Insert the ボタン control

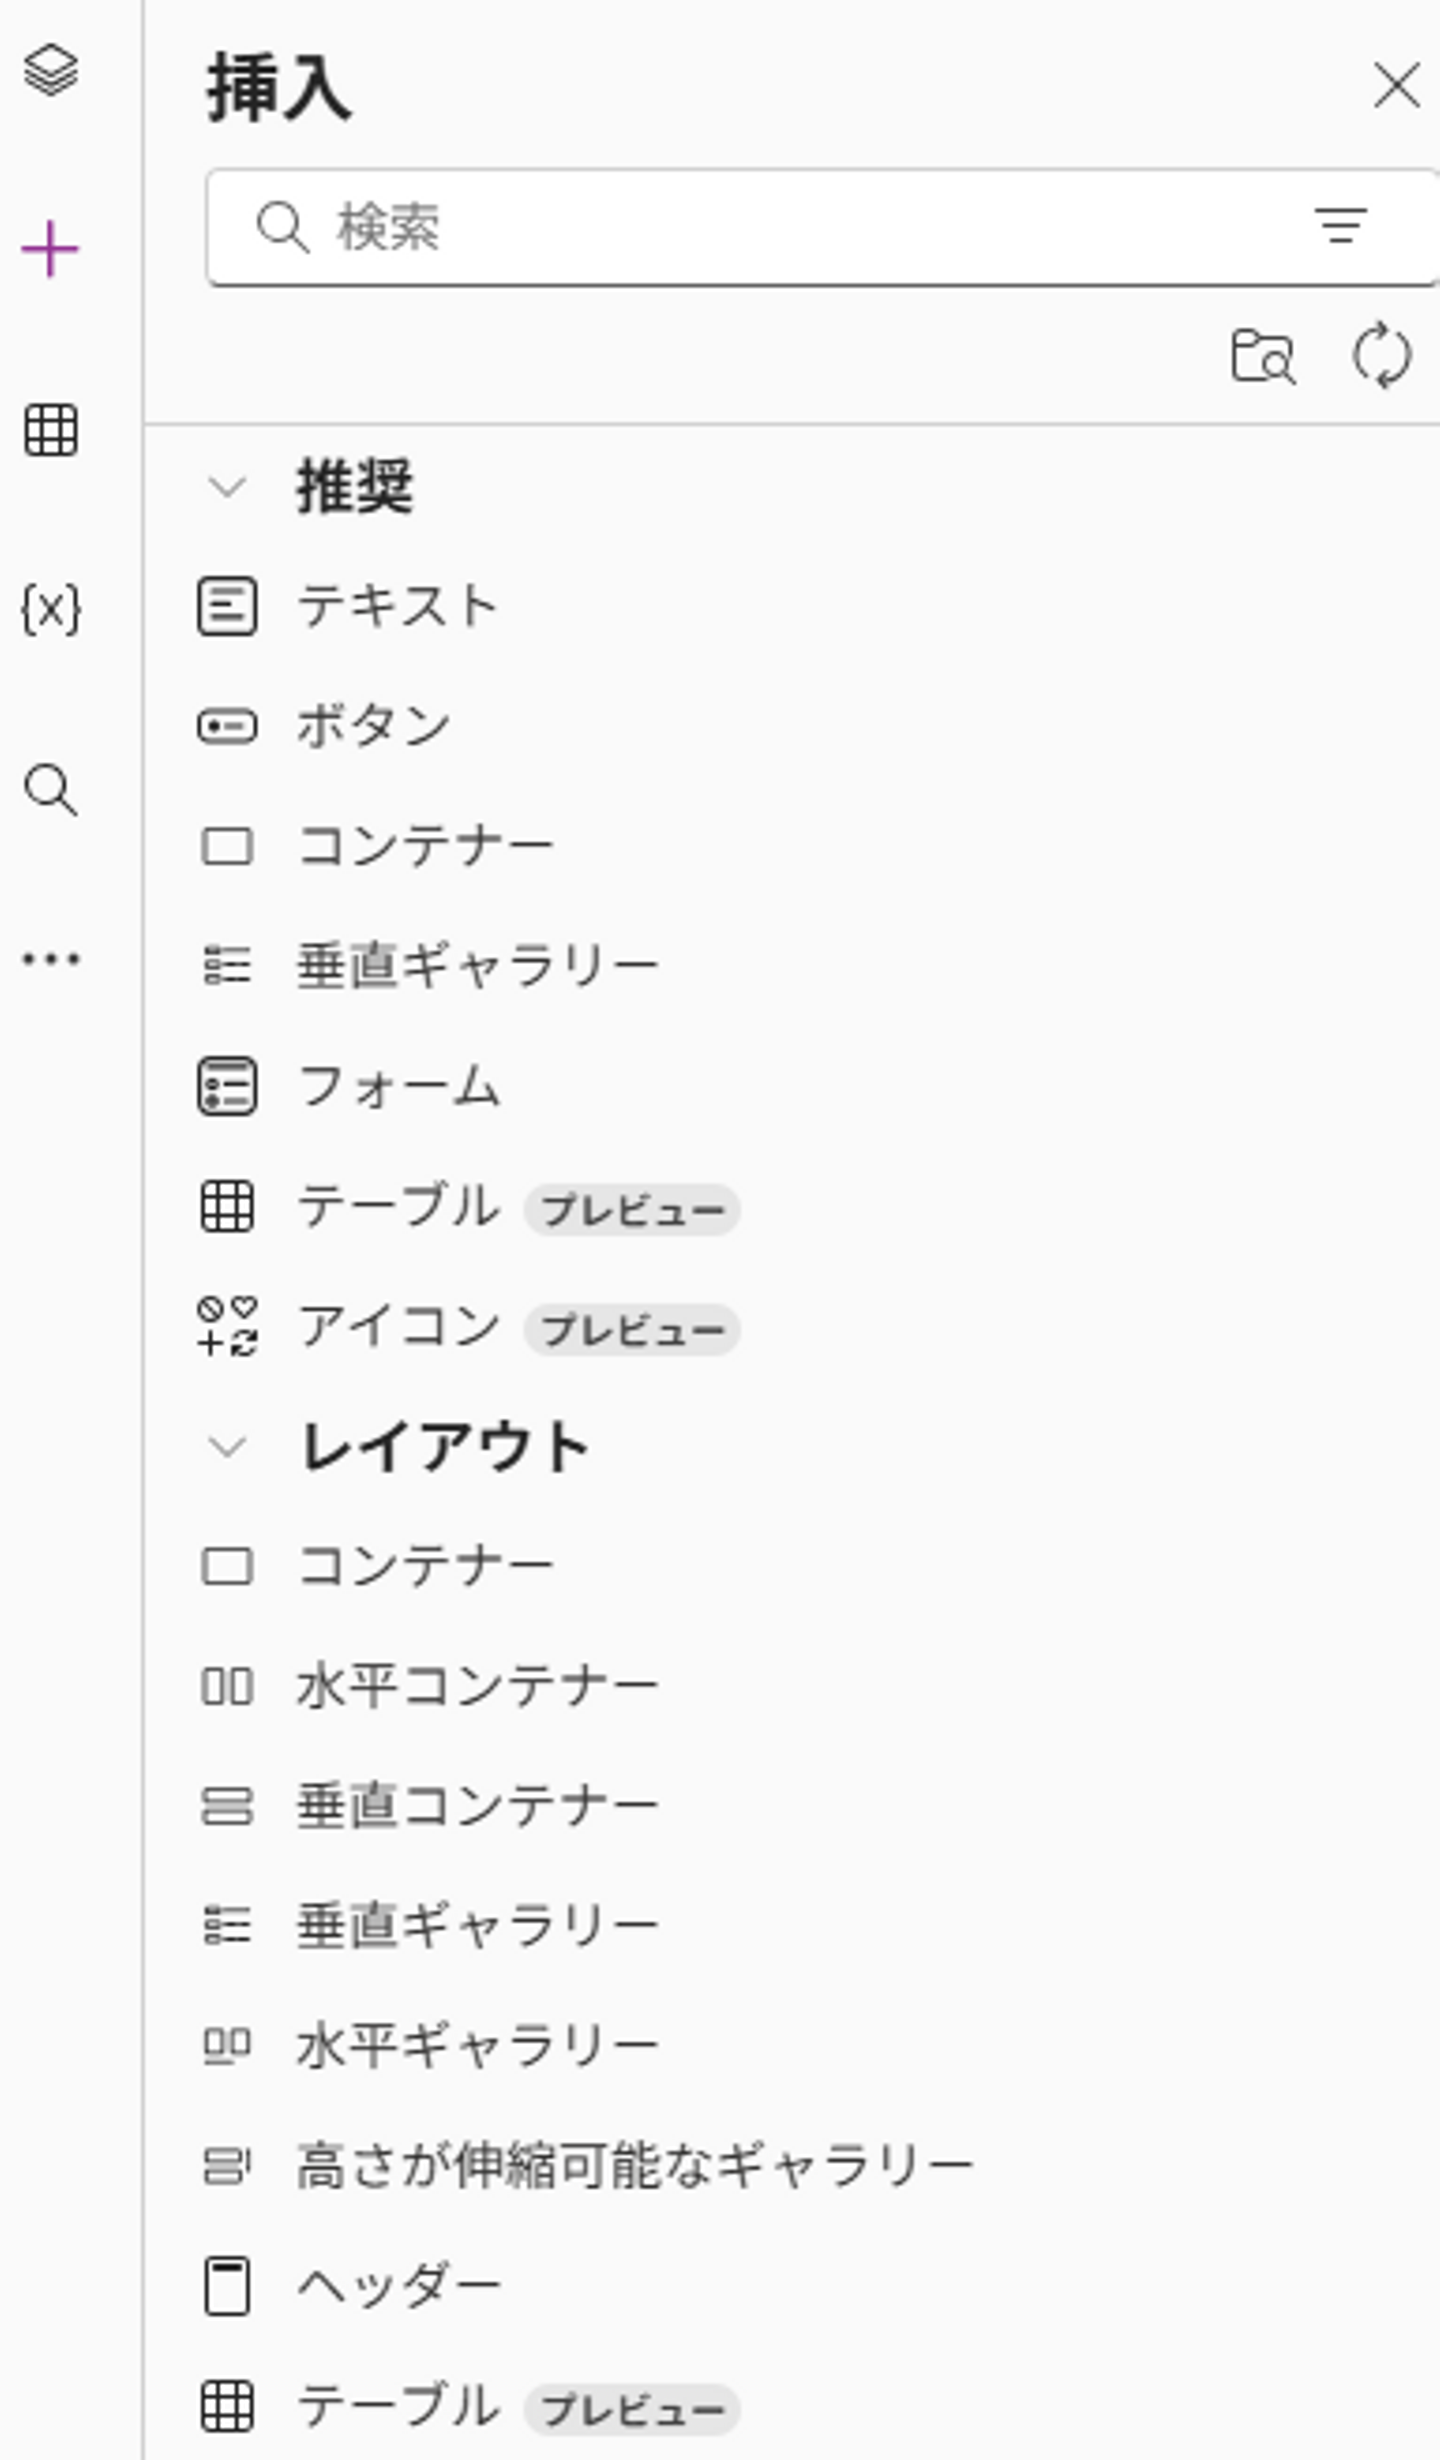[x=373, y=727]
